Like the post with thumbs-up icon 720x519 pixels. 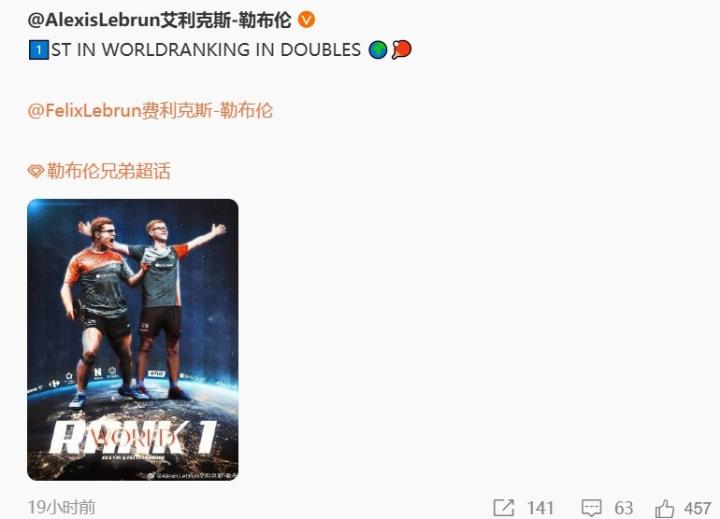click(664, 508)
